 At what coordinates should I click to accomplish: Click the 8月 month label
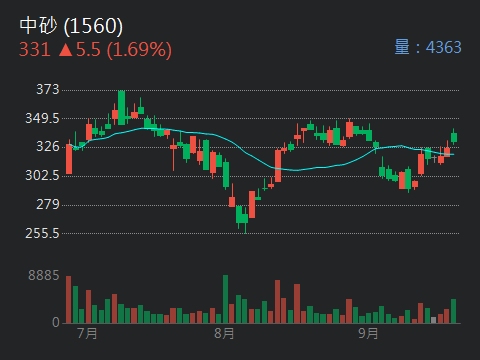point(224,333)
